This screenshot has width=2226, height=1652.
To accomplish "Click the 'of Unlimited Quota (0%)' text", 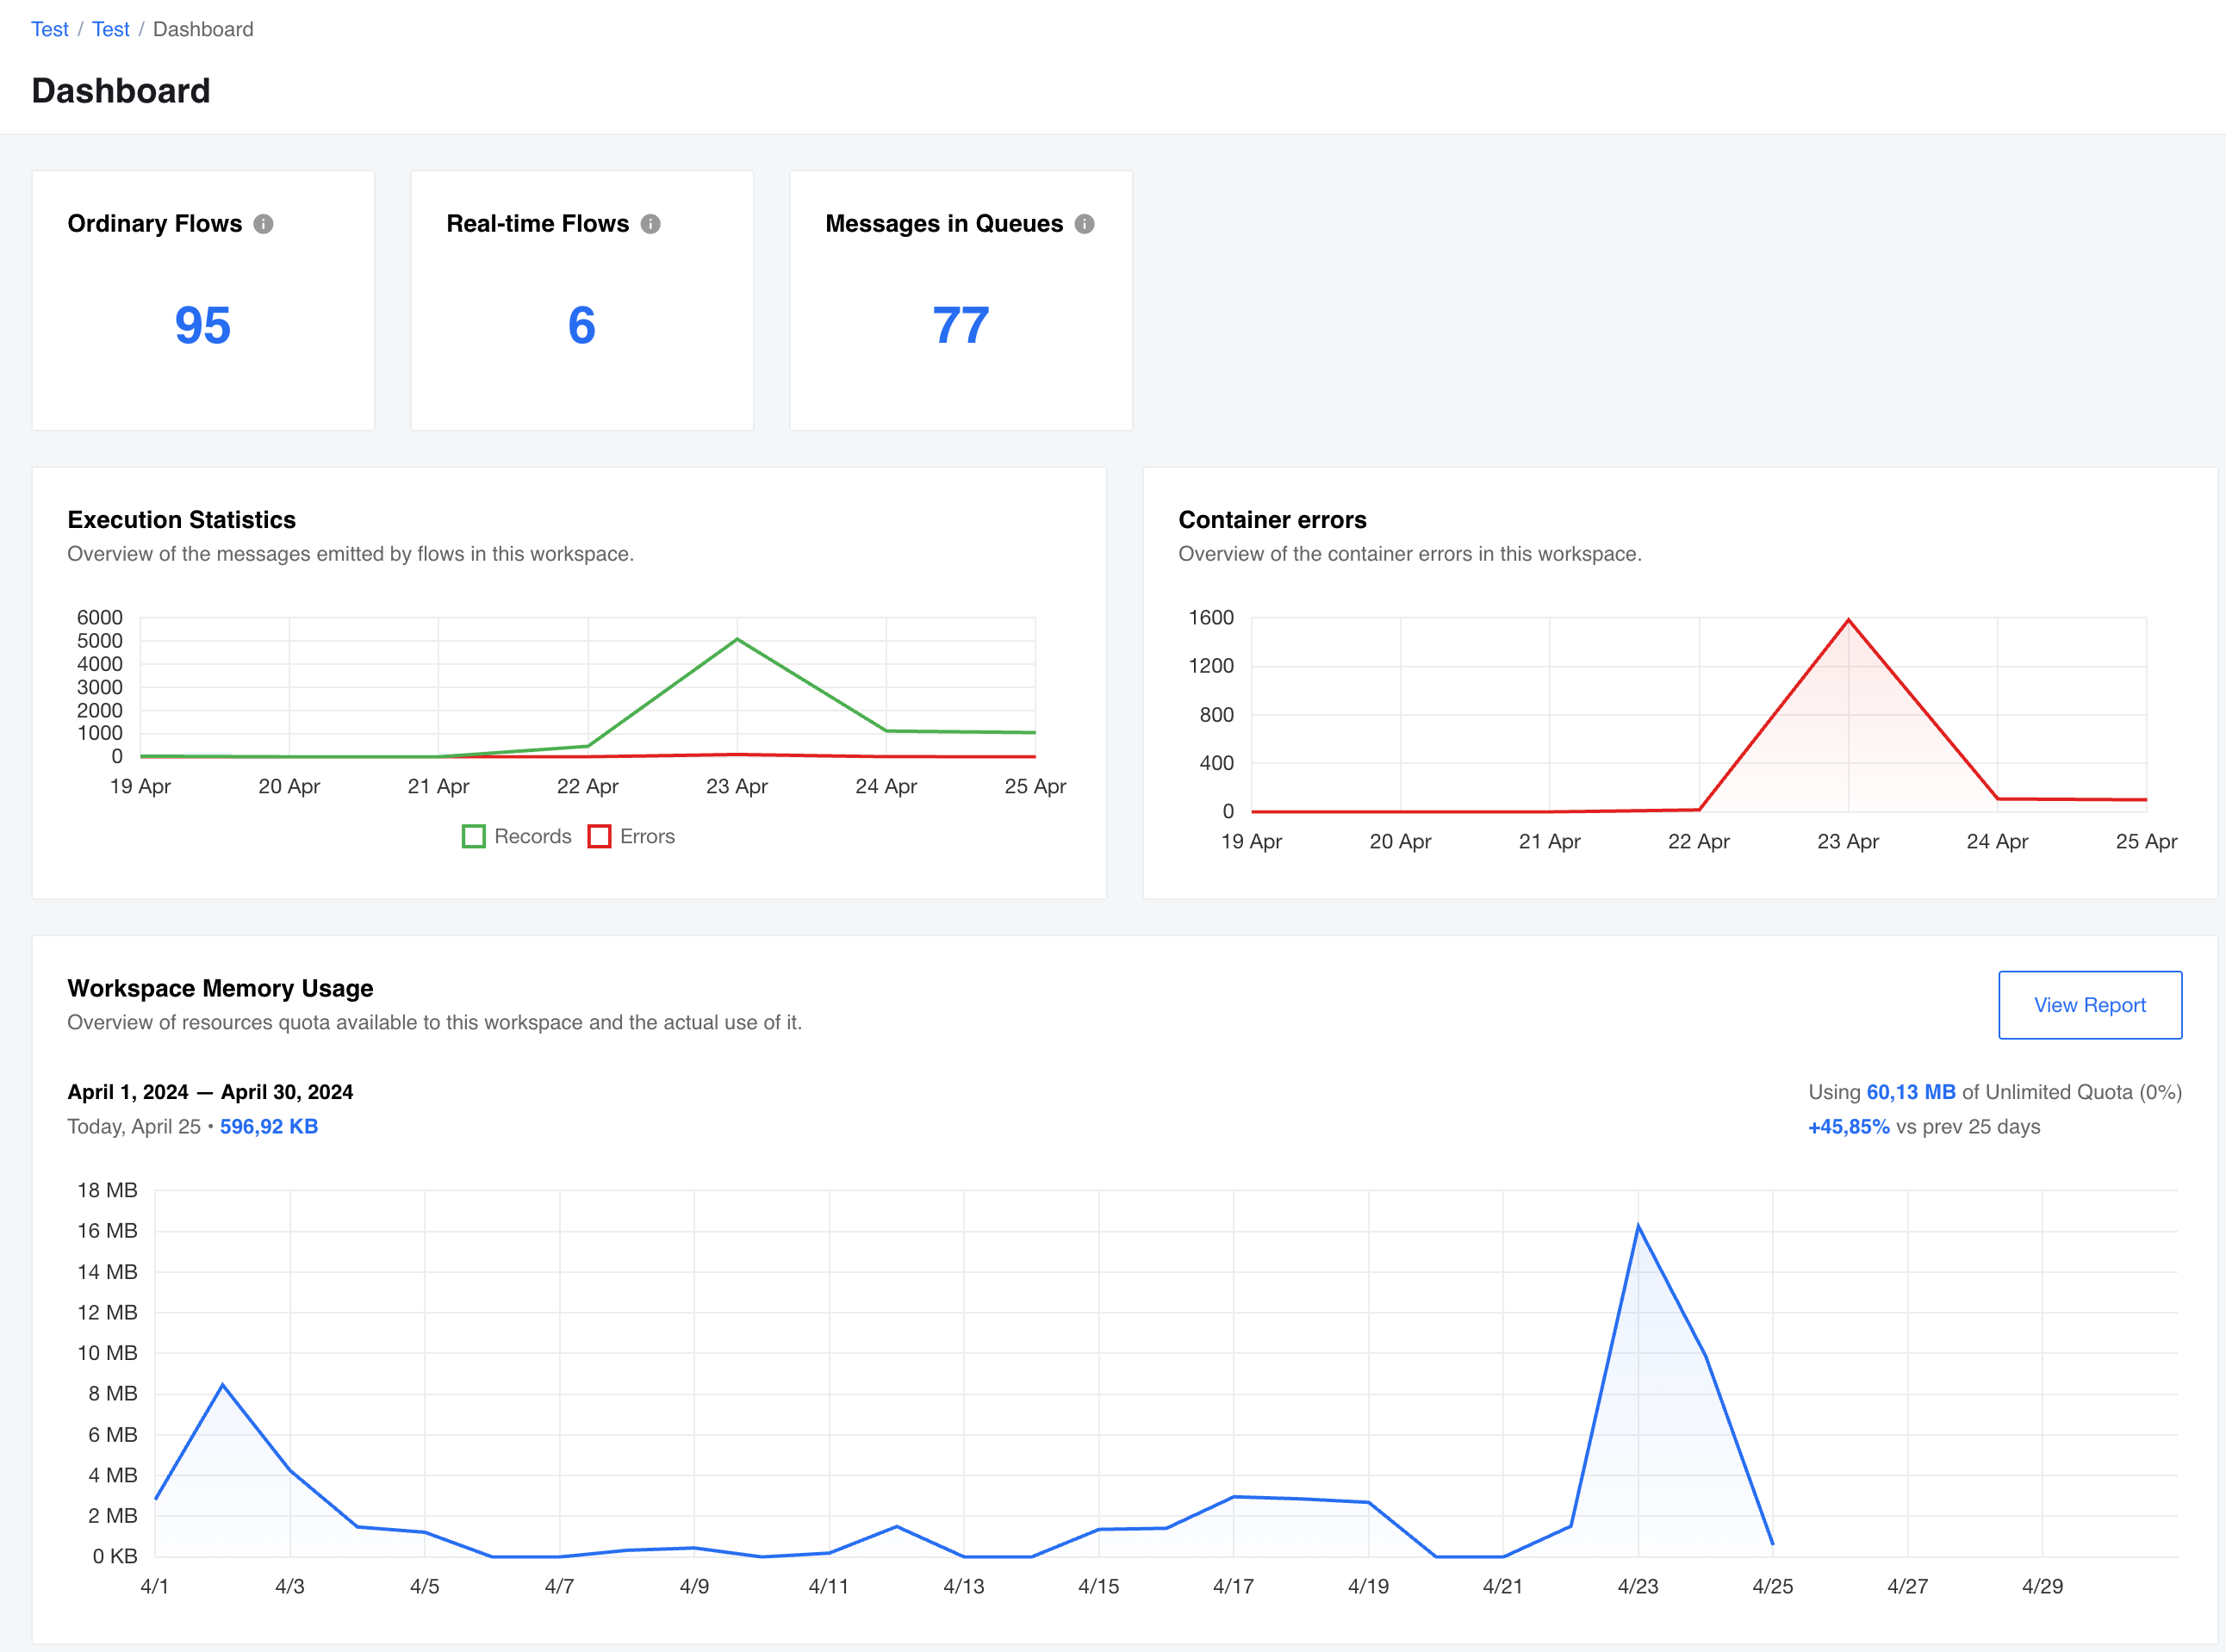I will coord(2072,1092).
